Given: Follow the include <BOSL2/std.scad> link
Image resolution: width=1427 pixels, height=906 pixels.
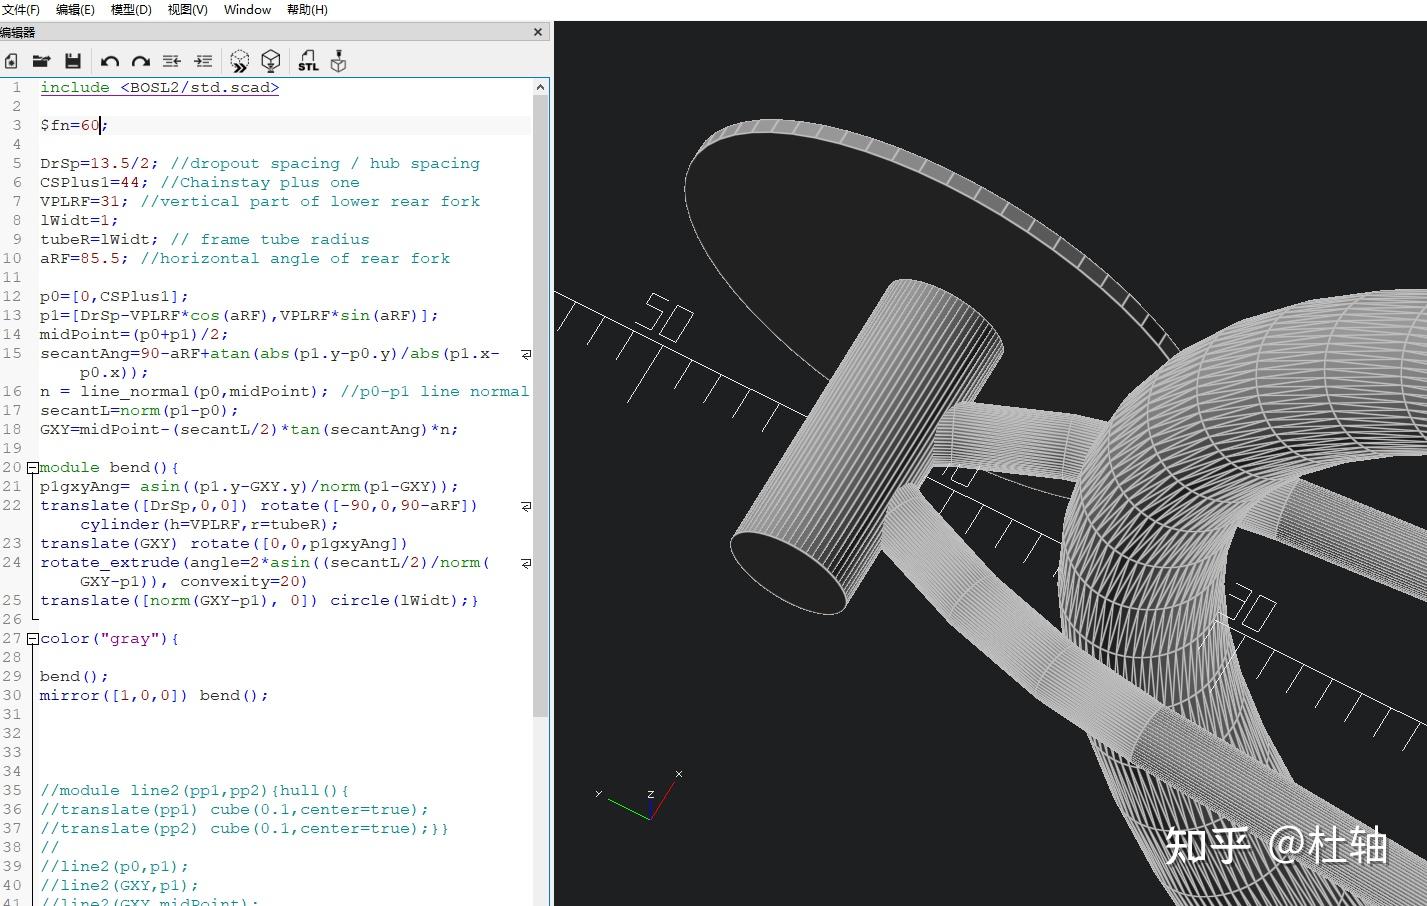Looking at the screenshot, I should click(x=160, y=88).
